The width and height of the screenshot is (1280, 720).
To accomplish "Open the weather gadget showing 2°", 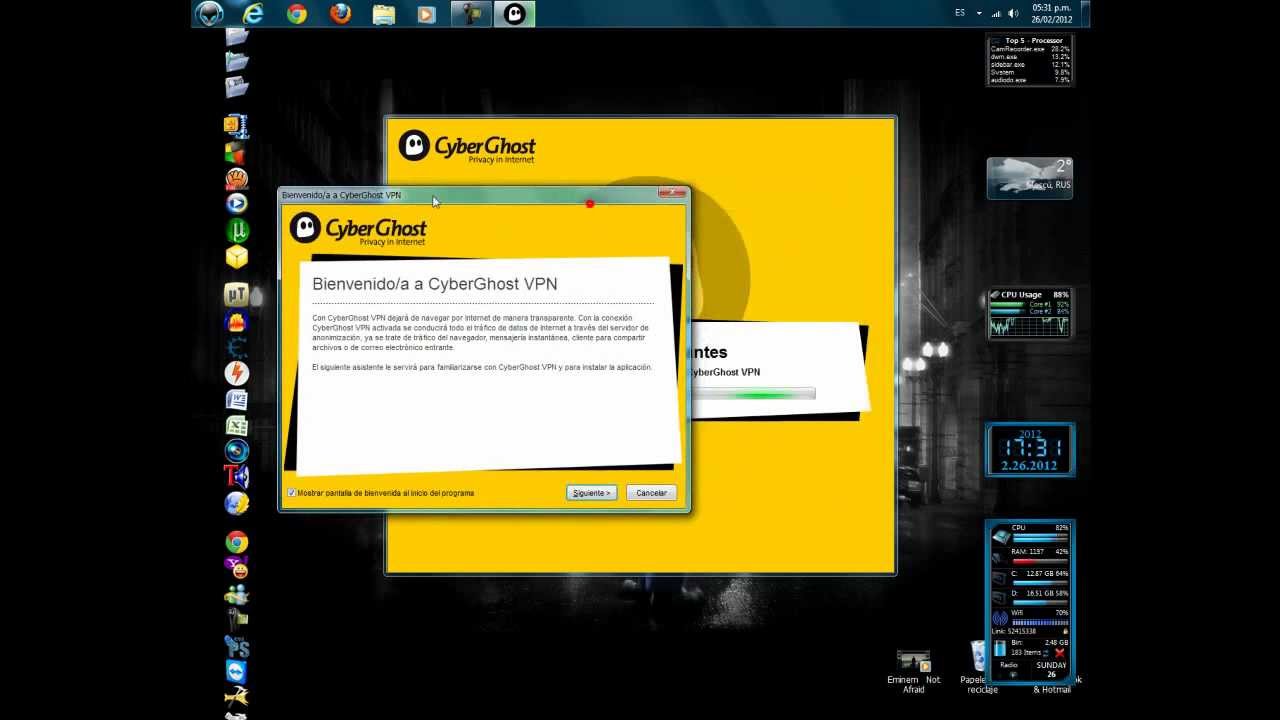I will (x=1029, y=178).
